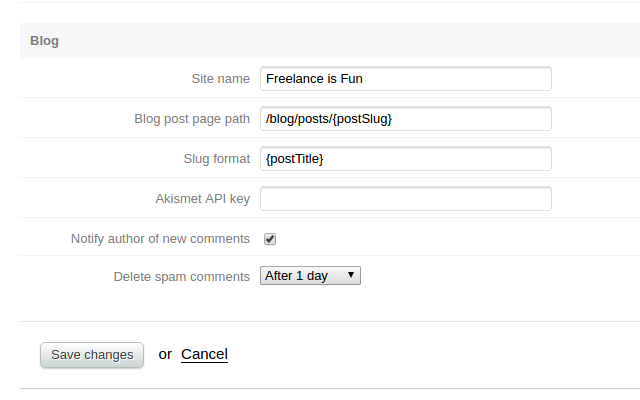Screen dimensions: 640x400
Task: Select the empty Akismet API key field
Action: point(405,199)
